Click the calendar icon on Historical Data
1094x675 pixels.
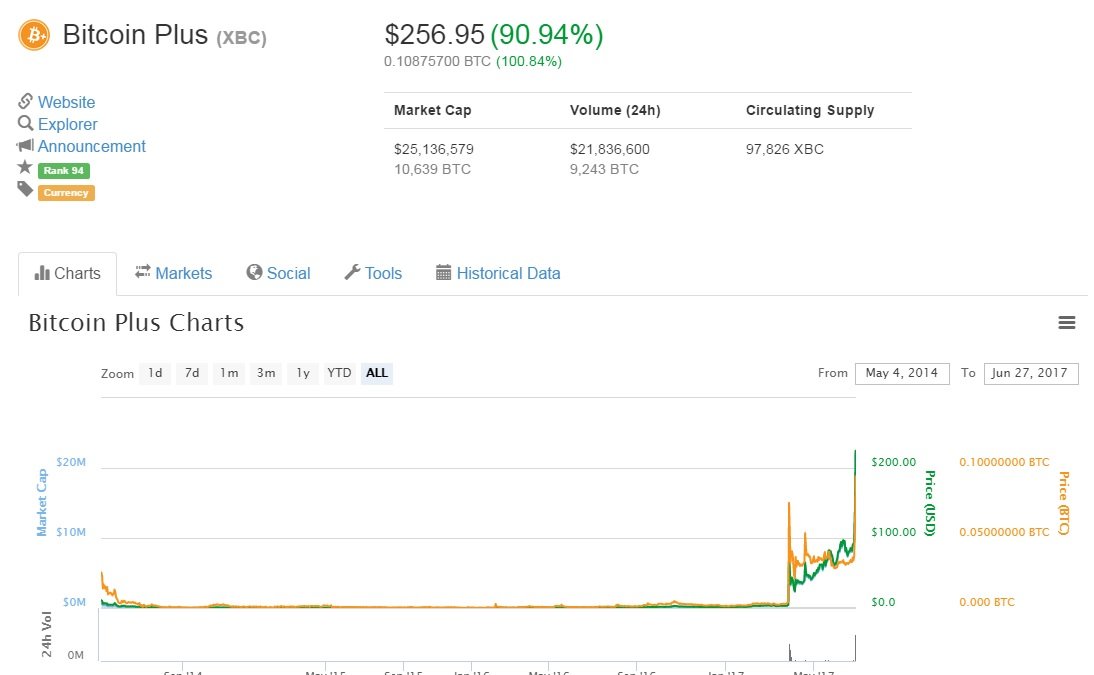(x=444, y=272)
